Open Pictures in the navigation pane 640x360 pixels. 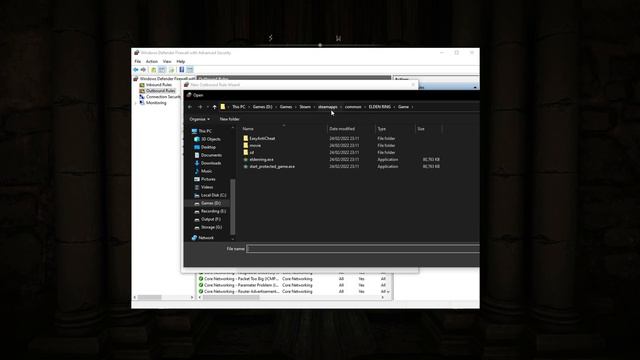pos(208,179)
